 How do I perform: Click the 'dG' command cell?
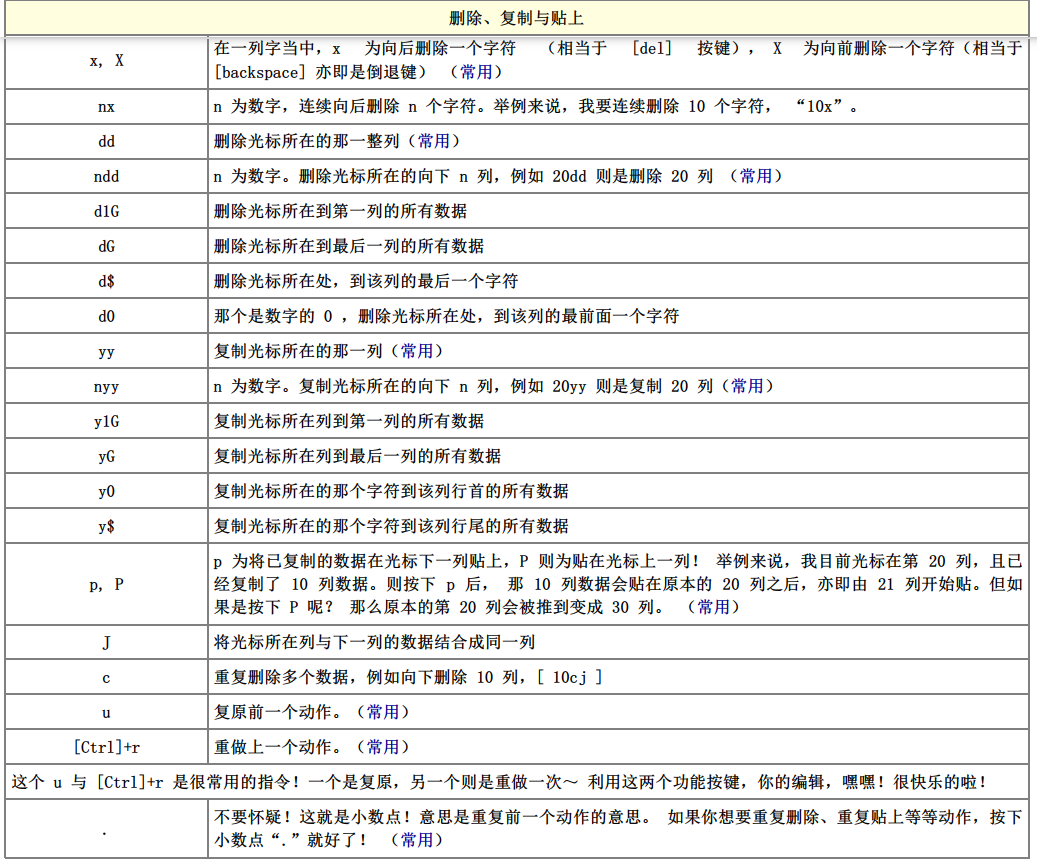click(106, 246)
